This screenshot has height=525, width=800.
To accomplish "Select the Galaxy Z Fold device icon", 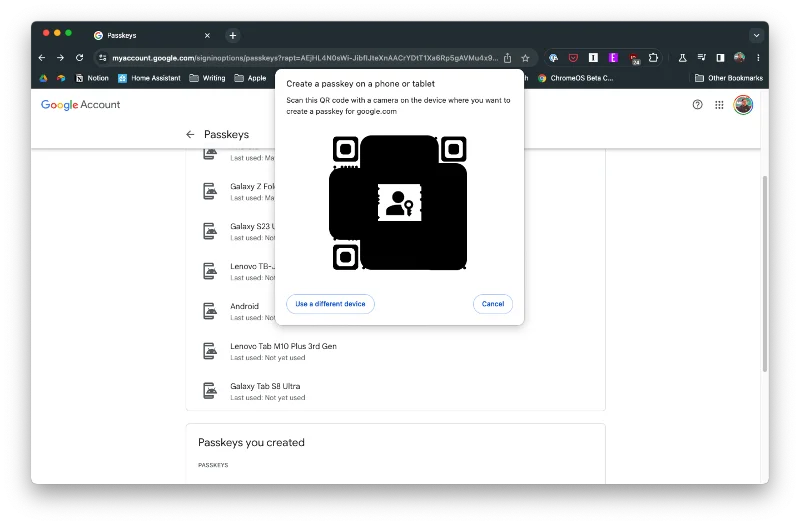I will click(210, 191).
